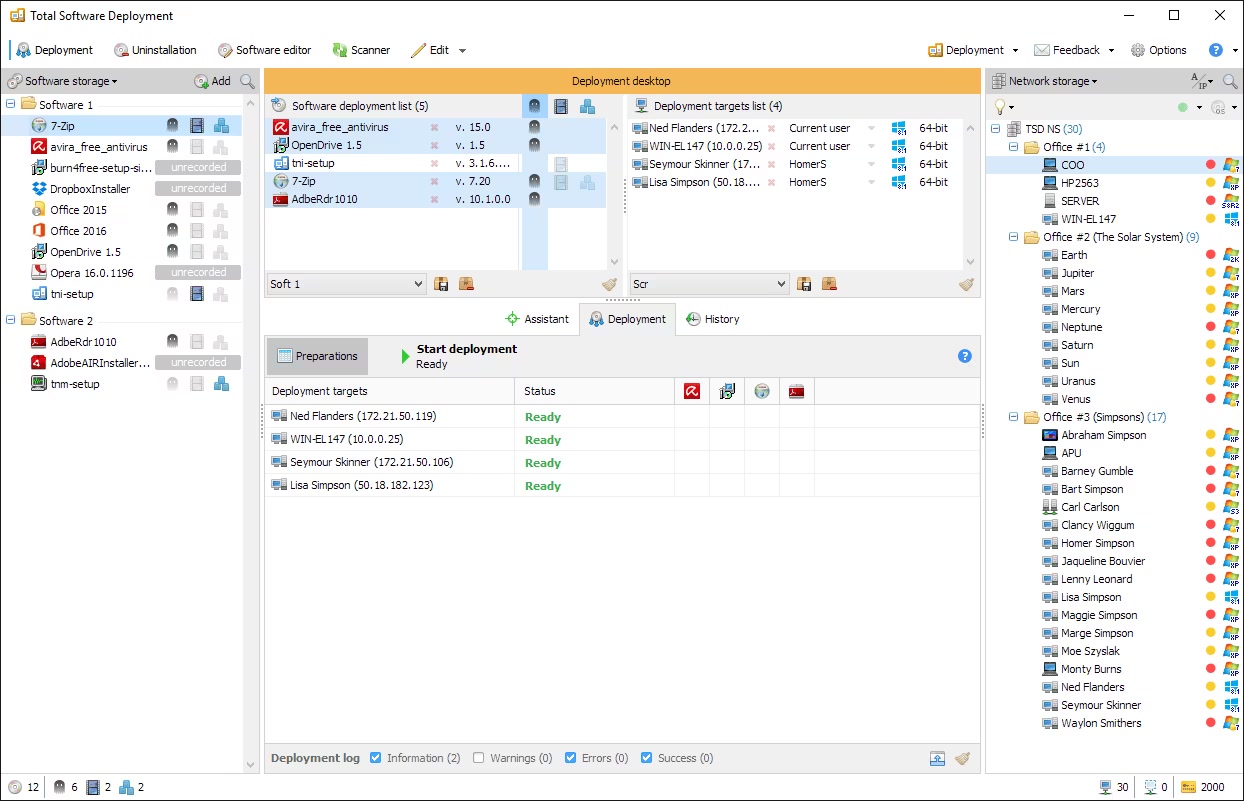Click the light bulb icon in Network storage
Image resolution: width=1244 pixels, height=801 pixels.
click(999, 107)
